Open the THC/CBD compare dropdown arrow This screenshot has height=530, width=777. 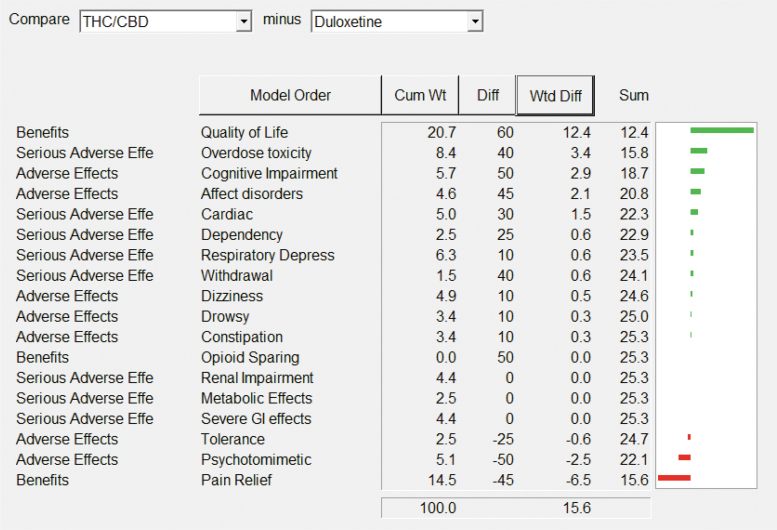click(243, 22)
